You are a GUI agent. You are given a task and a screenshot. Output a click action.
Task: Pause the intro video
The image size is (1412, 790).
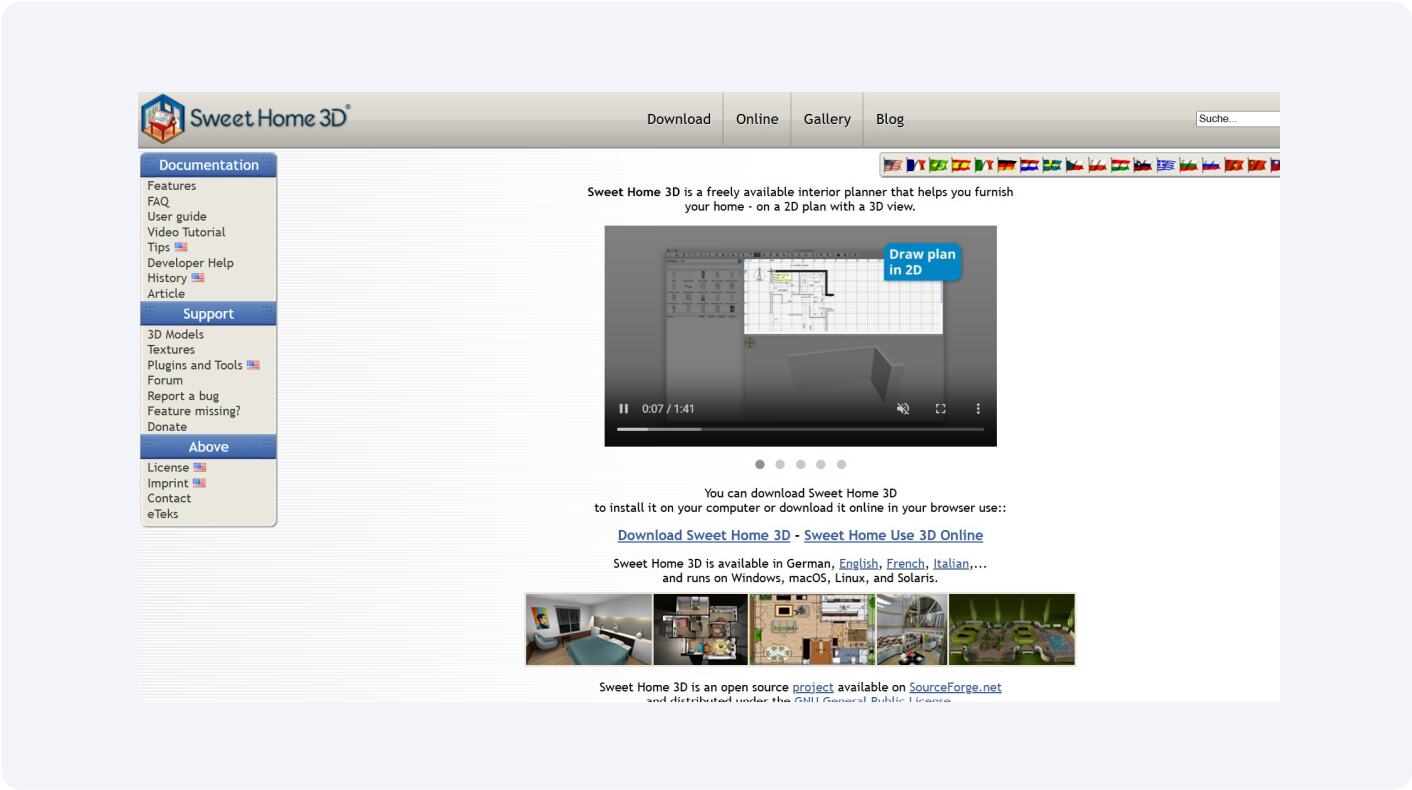click(x=624, y=408)
